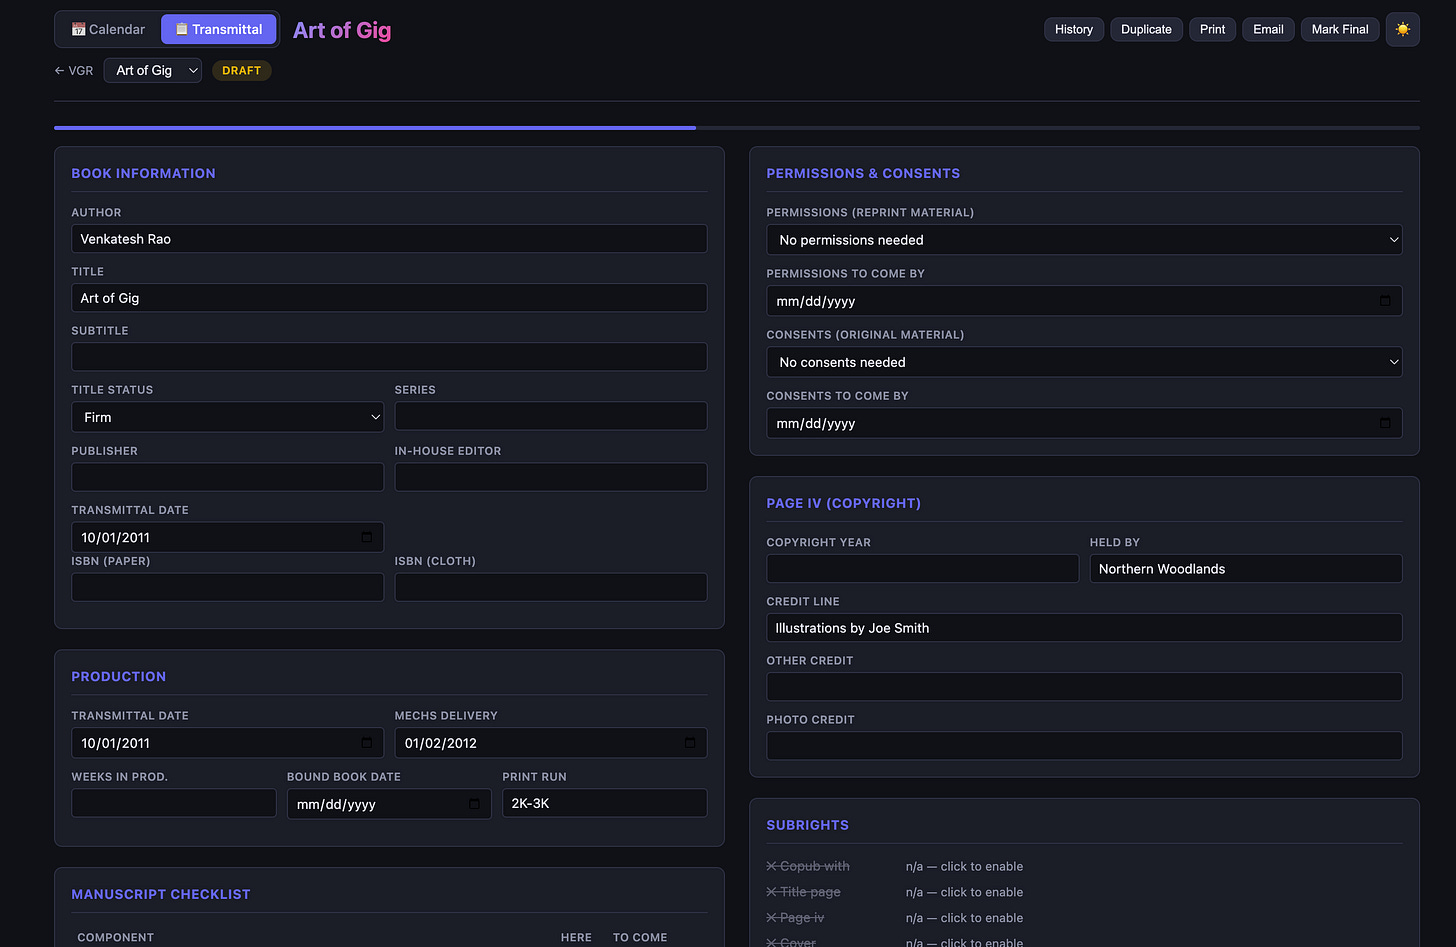The image size is (1456, 947).
Task: Click the Other Credit field
Action: [x=1084, y=687]
